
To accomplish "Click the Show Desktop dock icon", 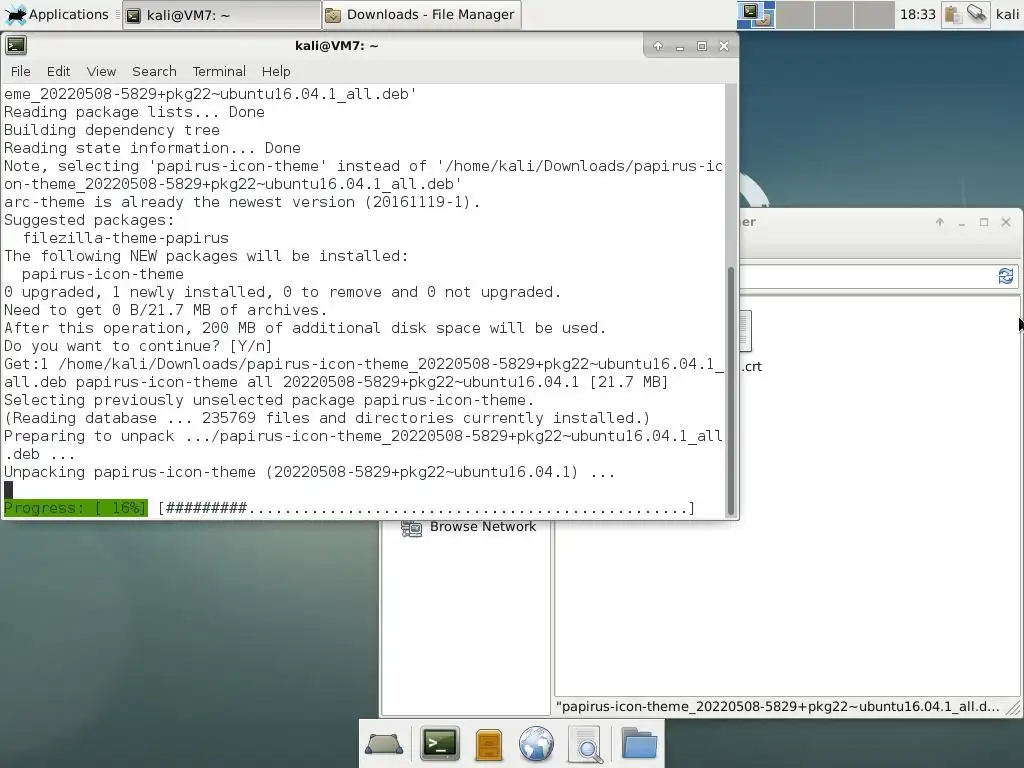I will click(383, 744).
